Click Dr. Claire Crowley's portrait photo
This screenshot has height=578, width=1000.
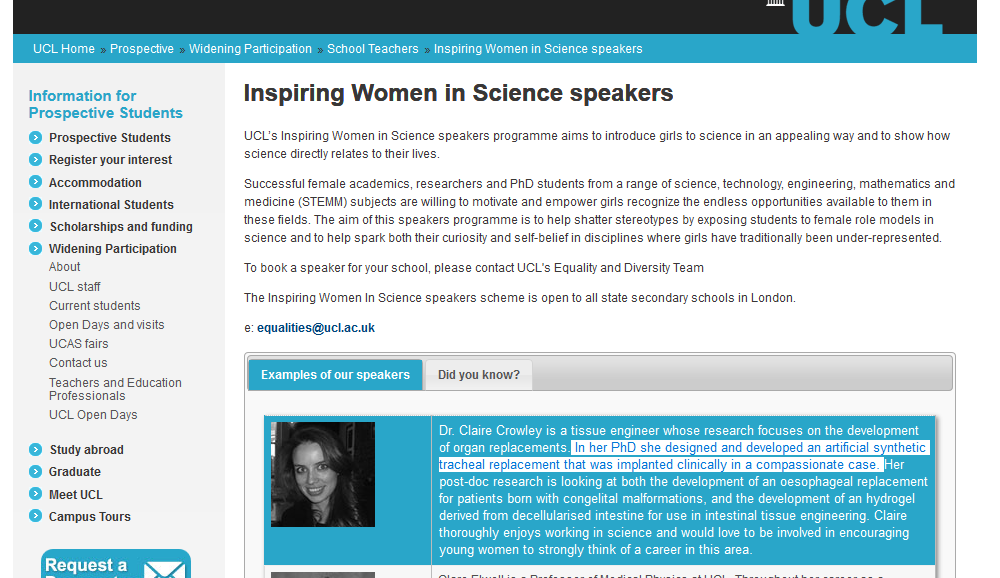pyautogui.click(x=323, y=474)
